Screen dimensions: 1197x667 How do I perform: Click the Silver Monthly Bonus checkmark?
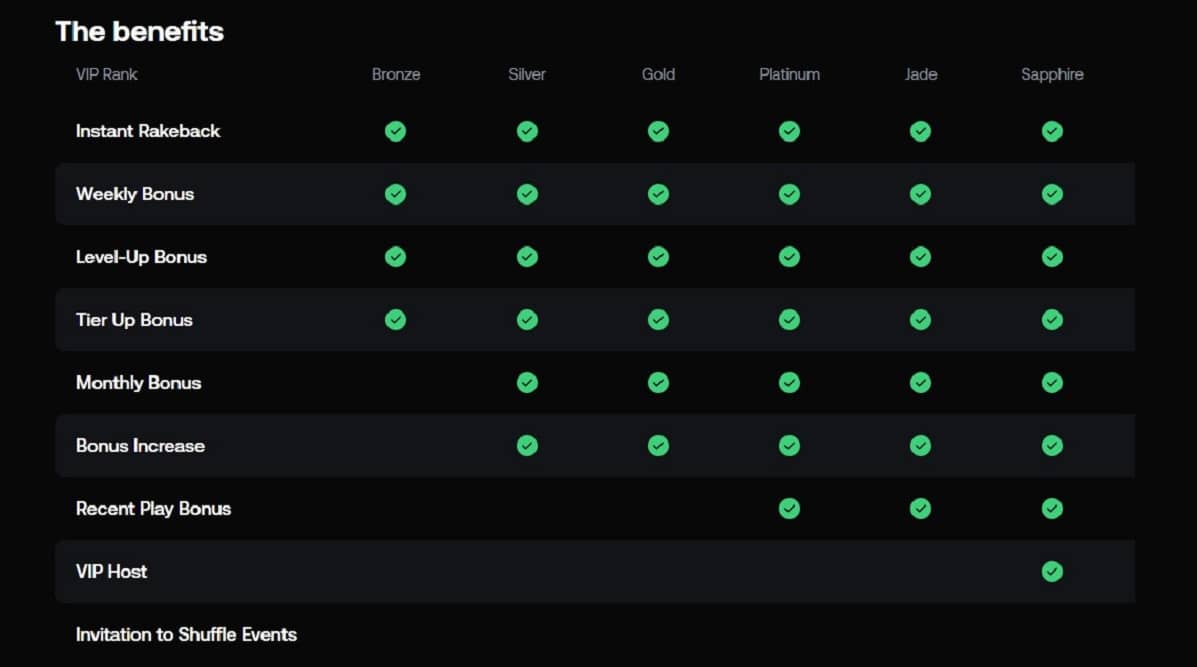(527, 382)
